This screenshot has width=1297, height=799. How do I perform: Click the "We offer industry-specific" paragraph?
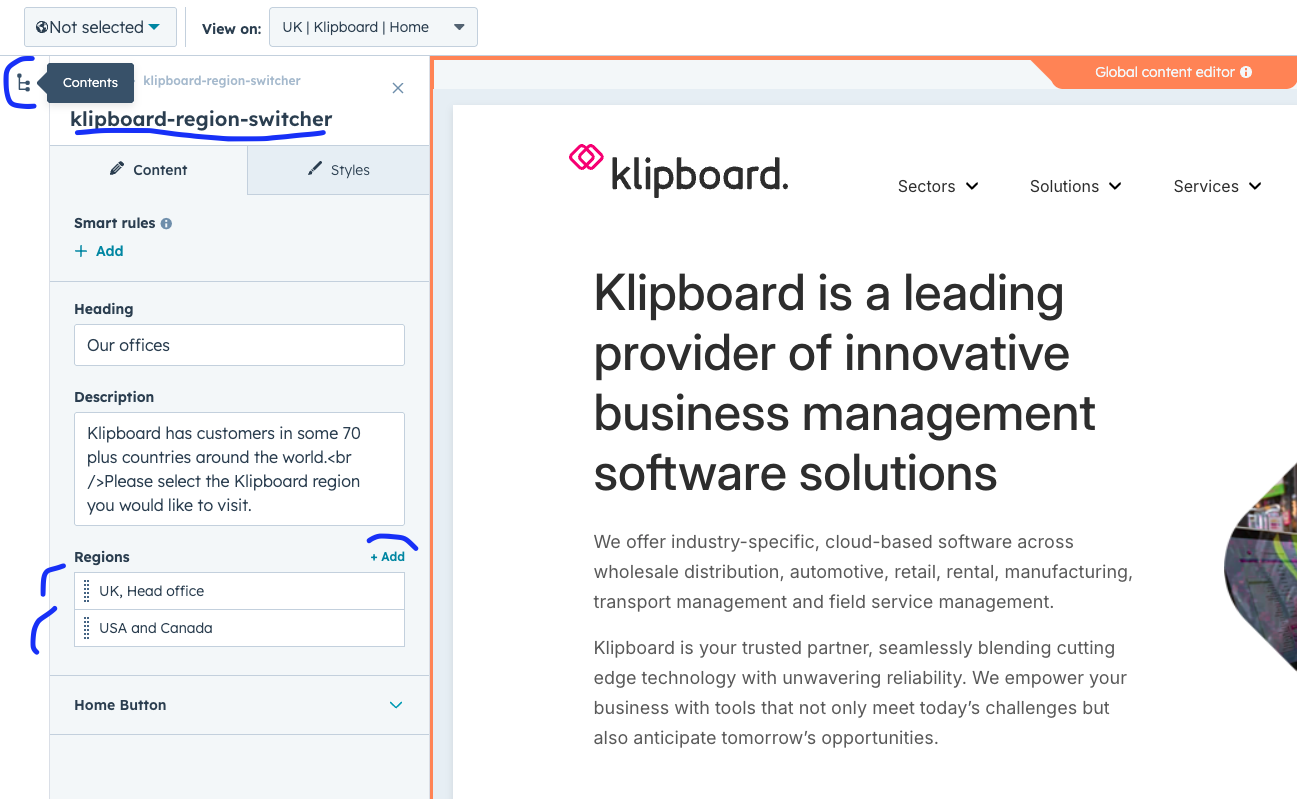(x=863, y=572)
